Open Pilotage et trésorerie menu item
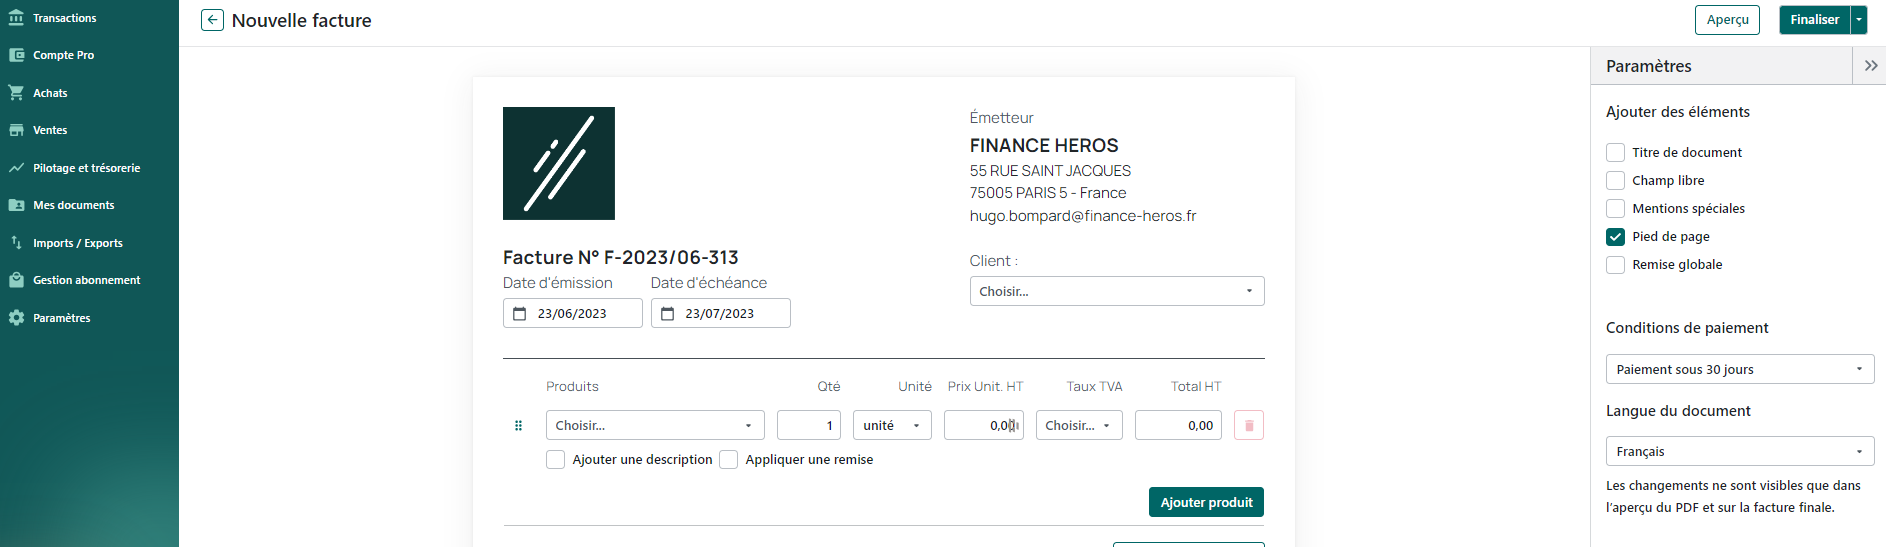Viewport: 1886px width, 547px height. coord(86,168)
